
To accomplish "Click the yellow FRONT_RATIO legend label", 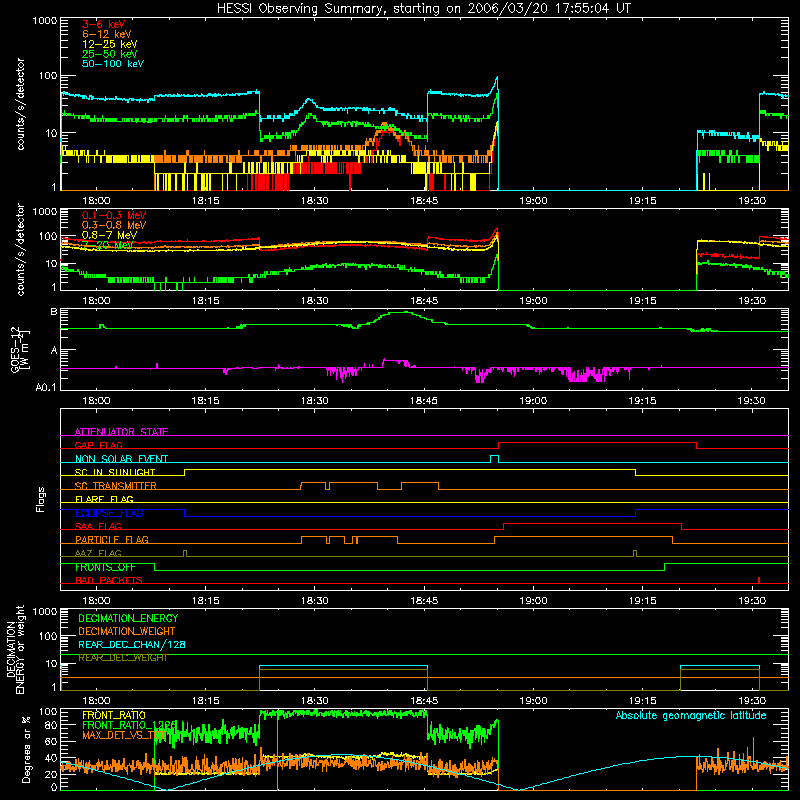I will (x=114, y=715).
